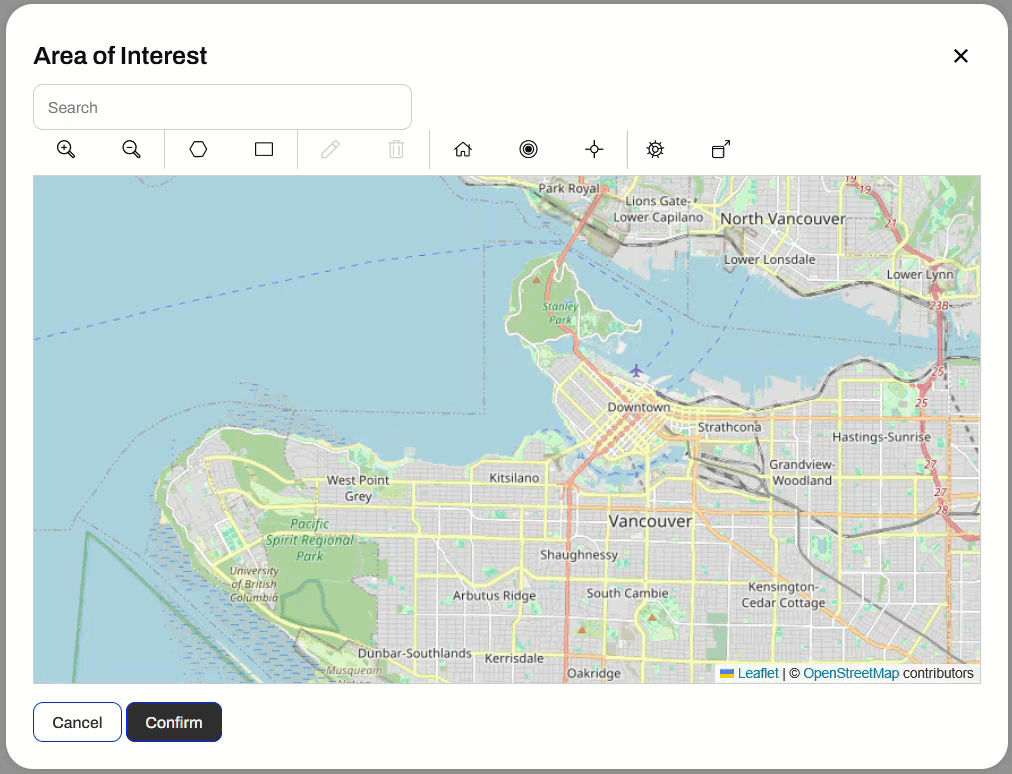Click the expand map external icon

coord(721,149)
